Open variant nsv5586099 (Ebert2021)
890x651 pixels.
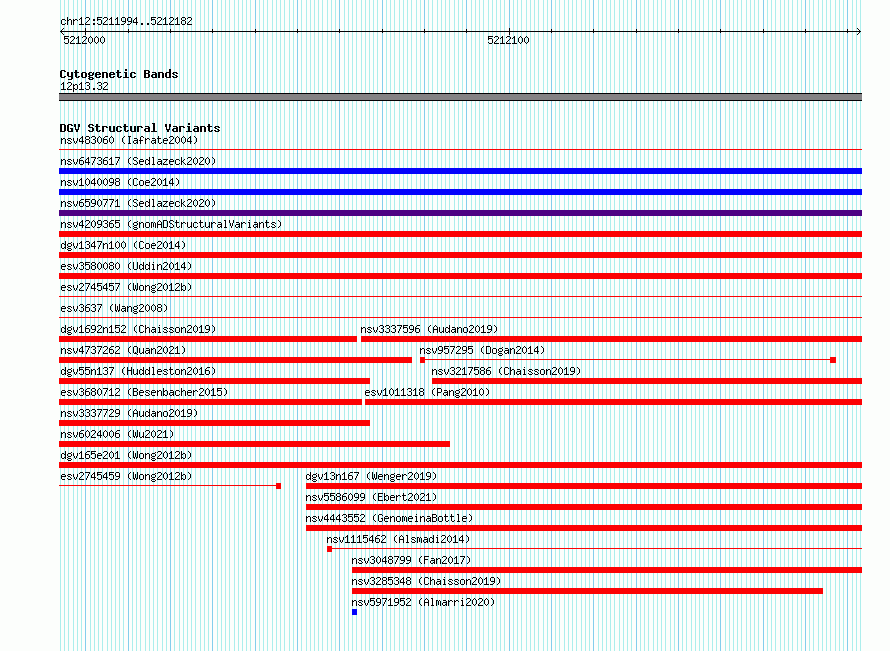click(x=371, y=497)
